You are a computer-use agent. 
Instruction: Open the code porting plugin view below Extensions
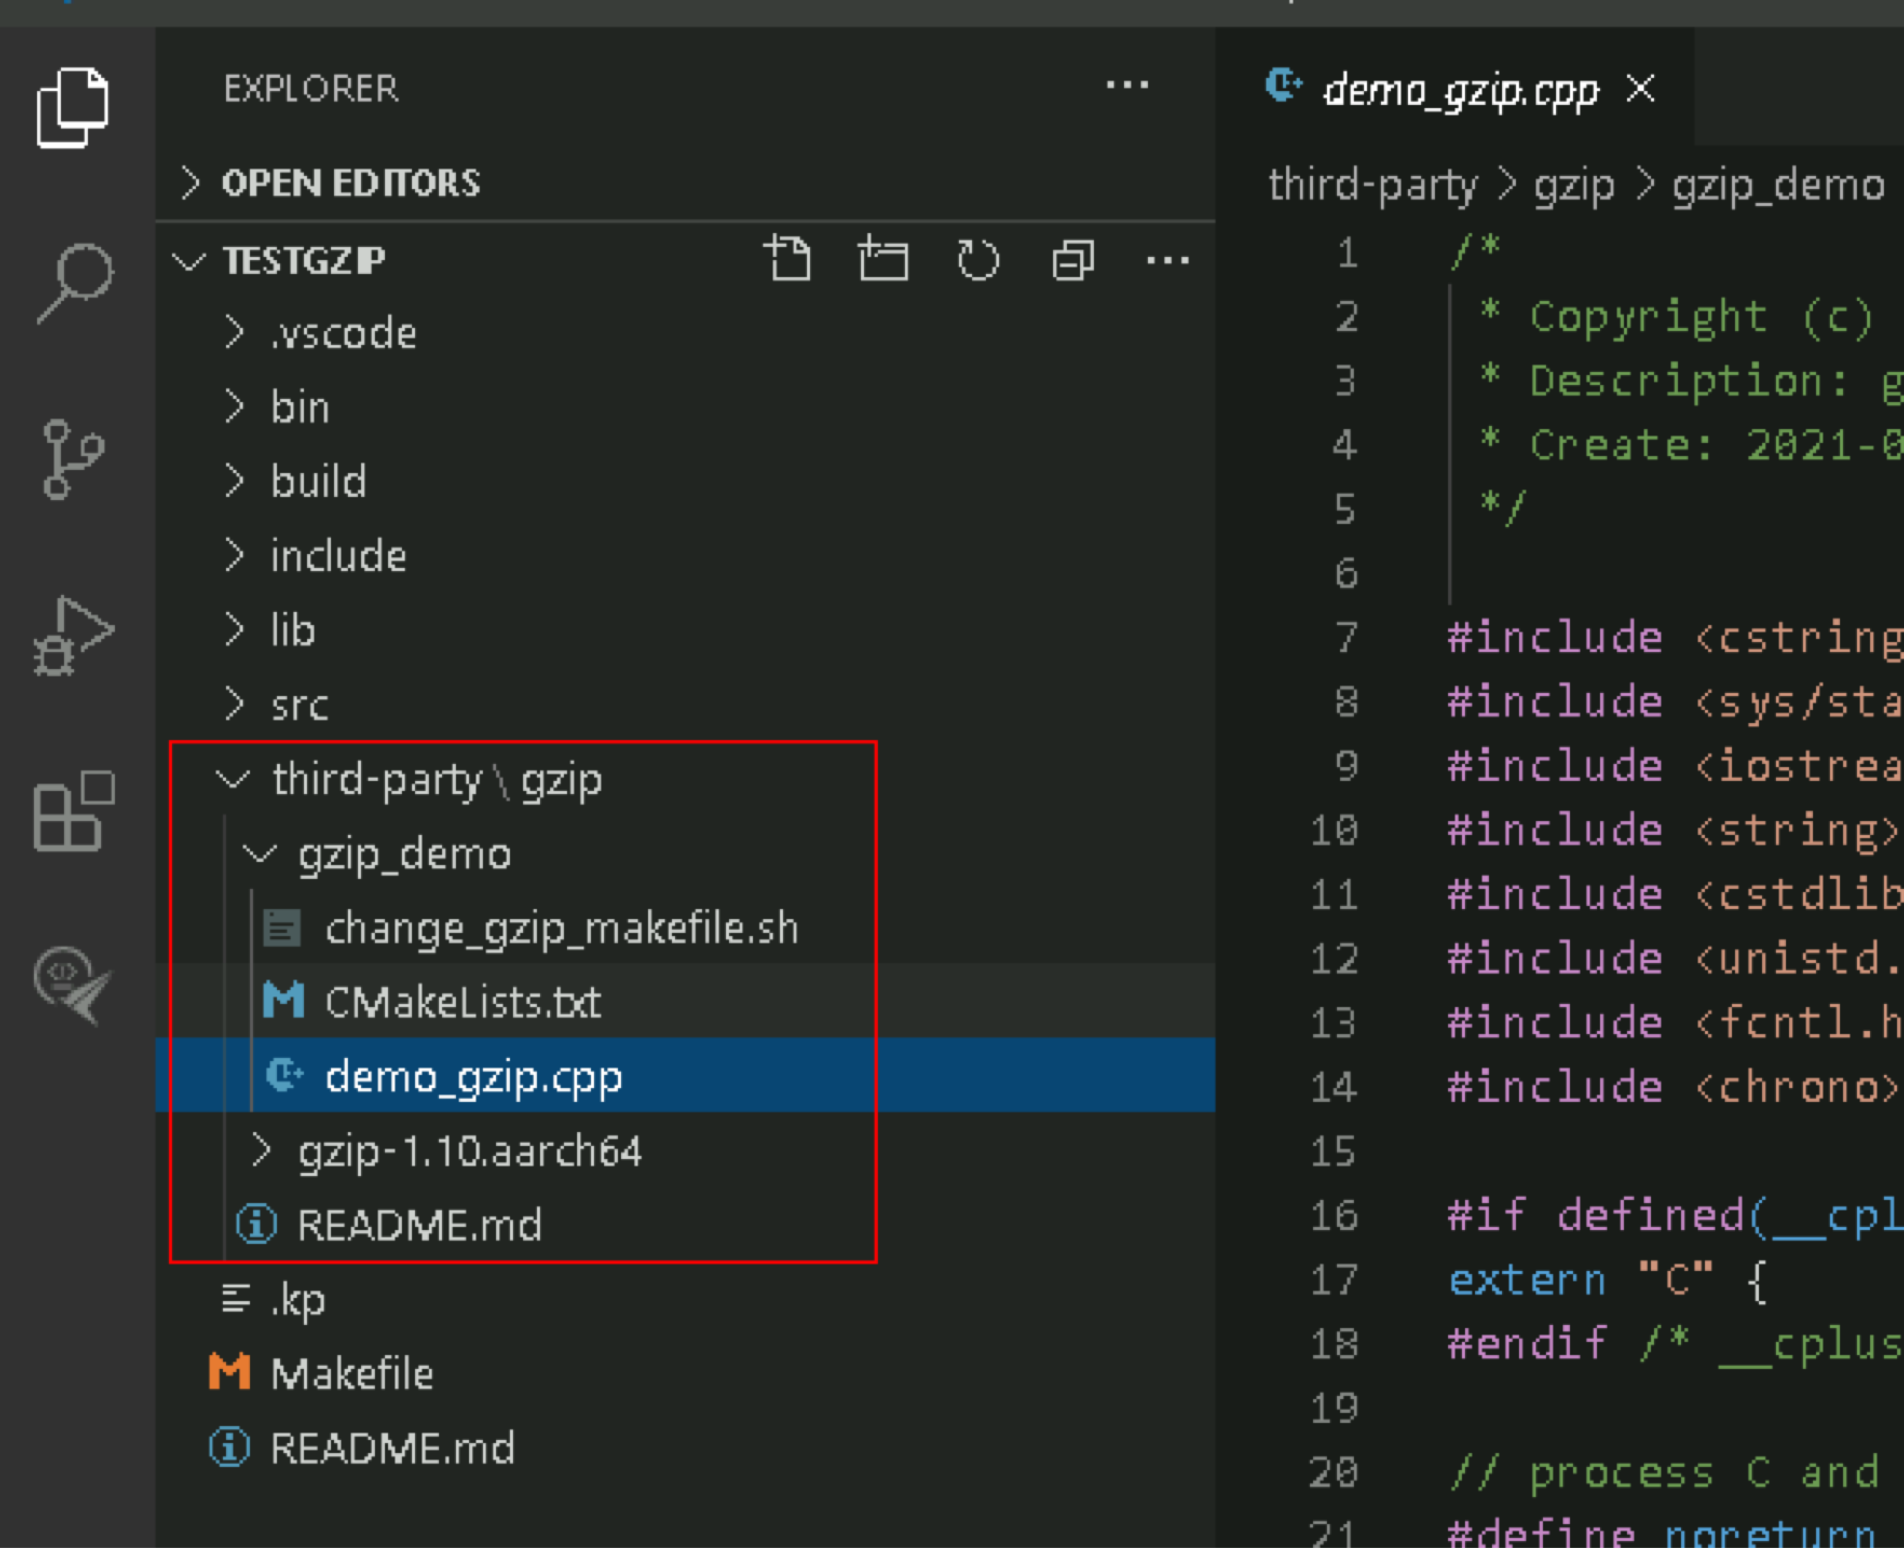click(73, 985)
